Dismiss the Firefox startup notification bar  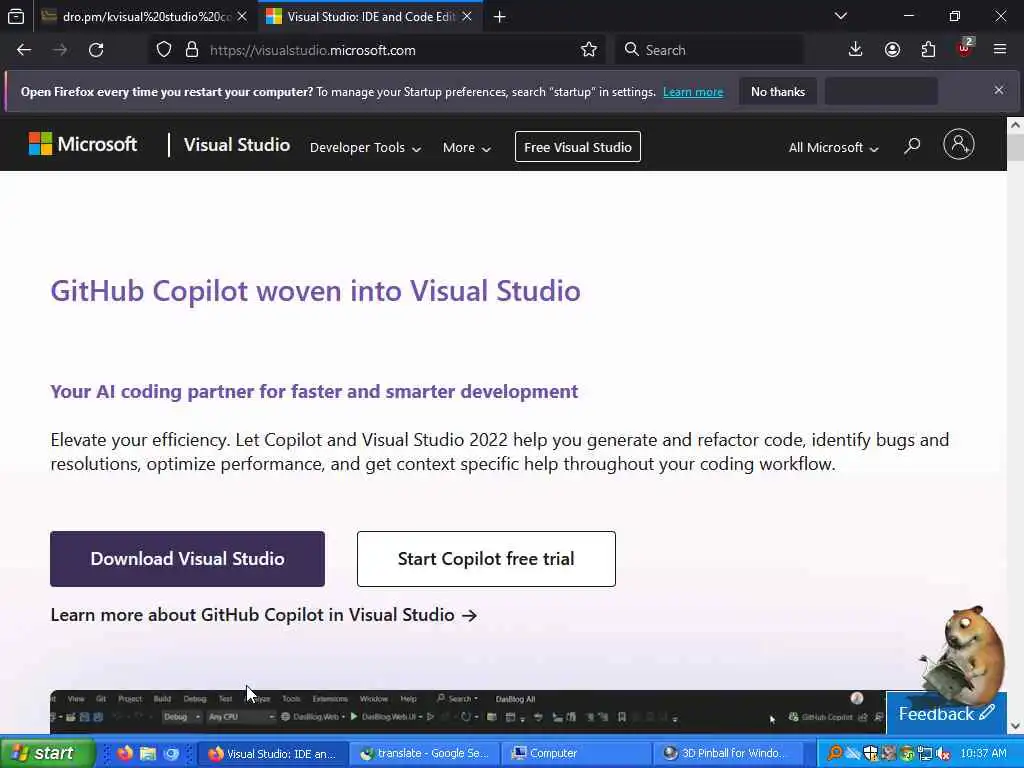coord(999,90)
